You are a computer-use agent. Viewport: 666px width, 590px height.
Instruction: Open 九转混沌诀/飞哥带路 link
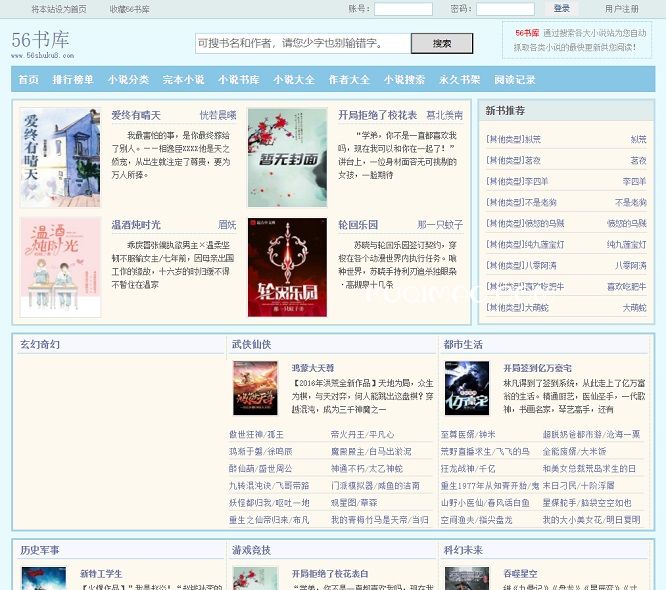coord(269,486)
